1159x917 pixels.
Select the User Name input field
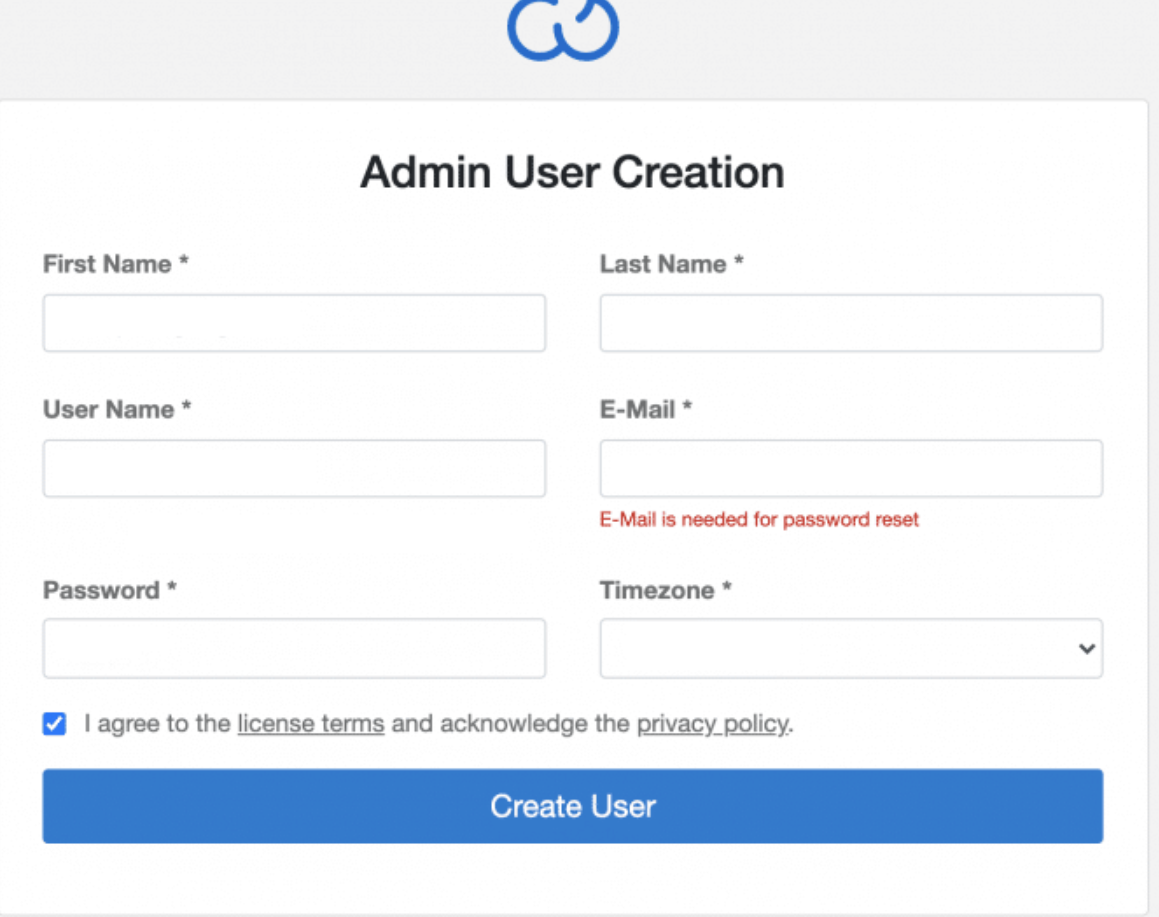point(294,468)
